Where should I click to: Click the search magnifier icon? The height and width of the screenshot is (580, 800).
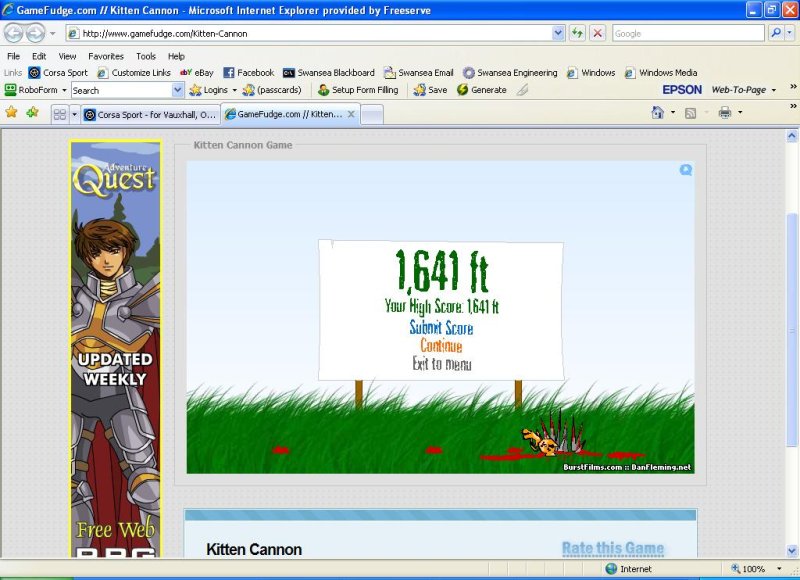click(776, 33)
